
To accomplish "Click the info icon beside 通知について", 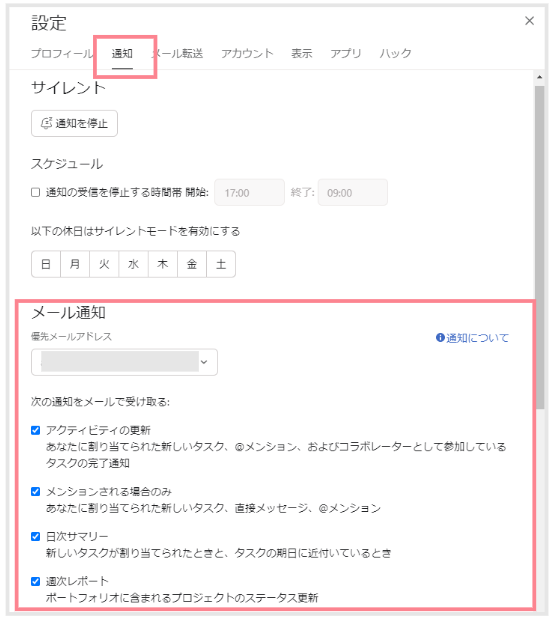I will point(440,338).
